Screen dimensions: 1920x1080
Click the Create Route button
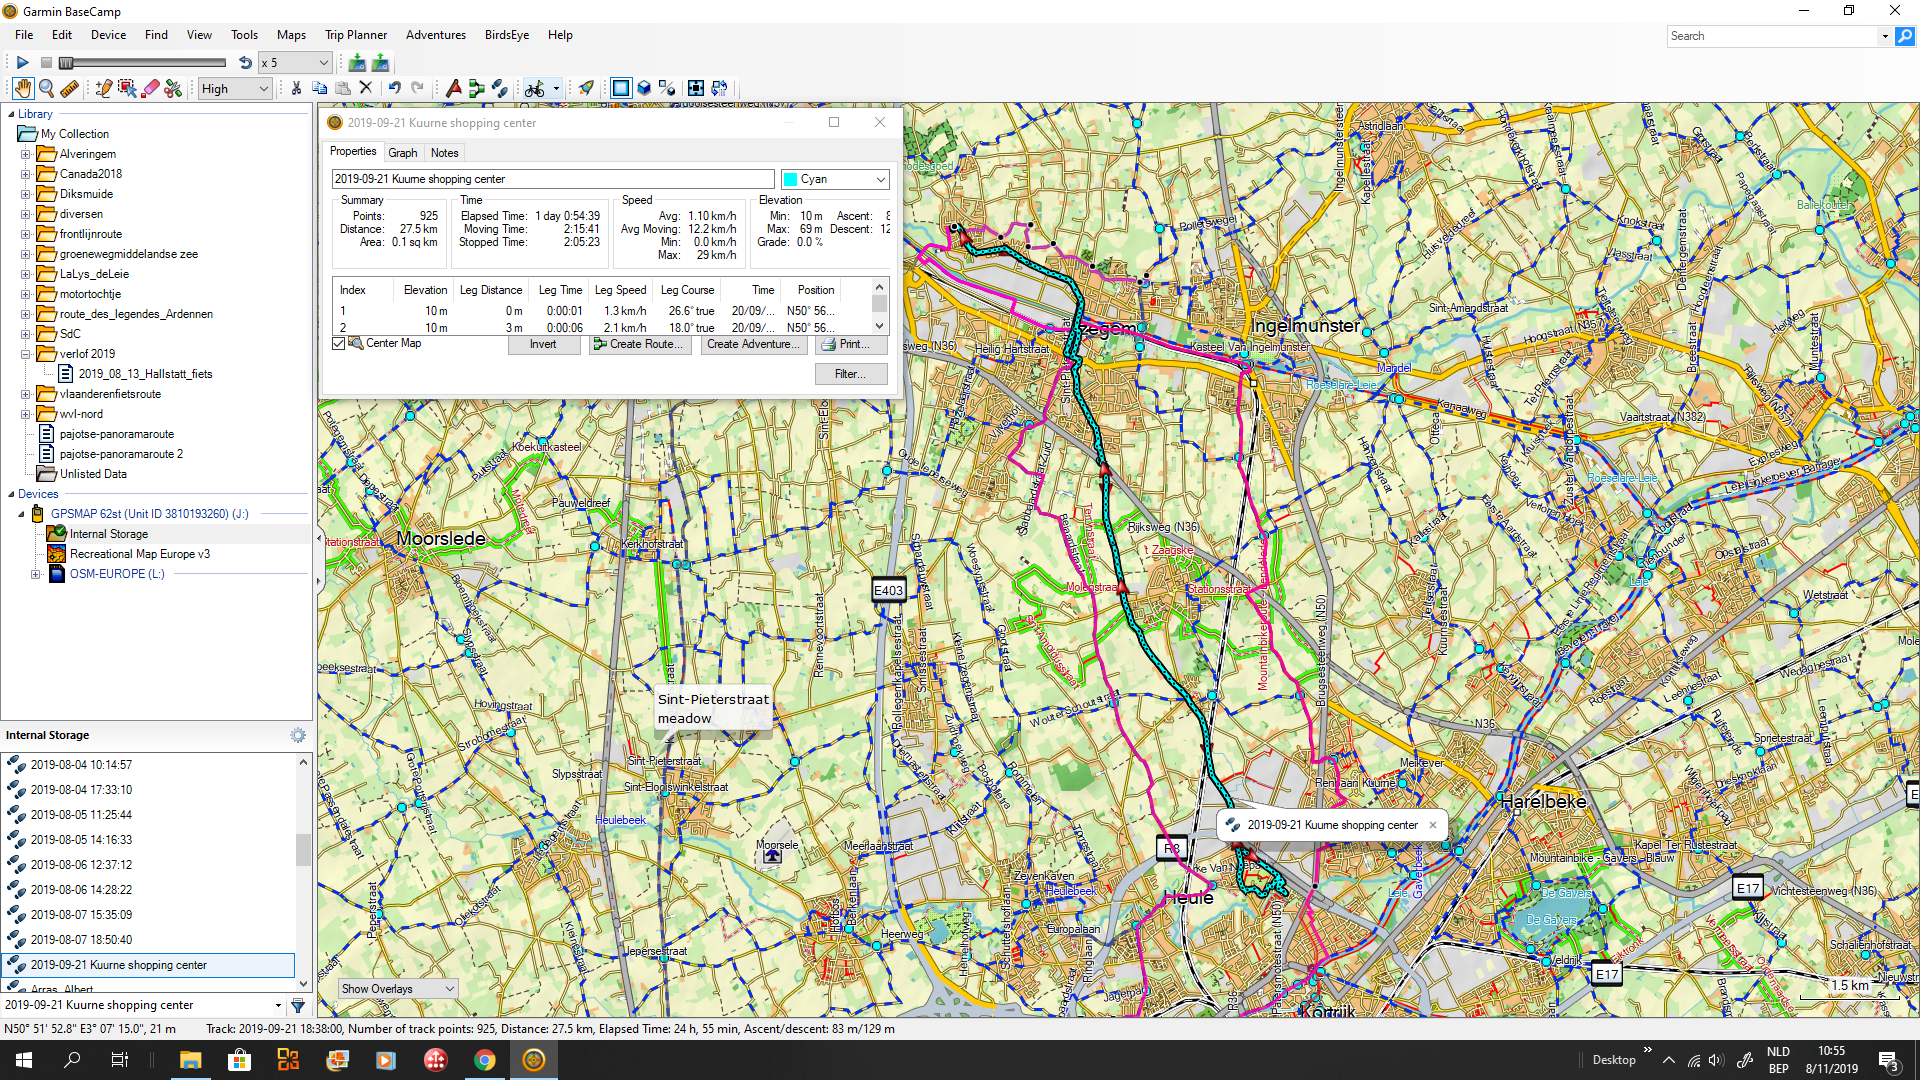pyautogui.click(x=640, y=344)
